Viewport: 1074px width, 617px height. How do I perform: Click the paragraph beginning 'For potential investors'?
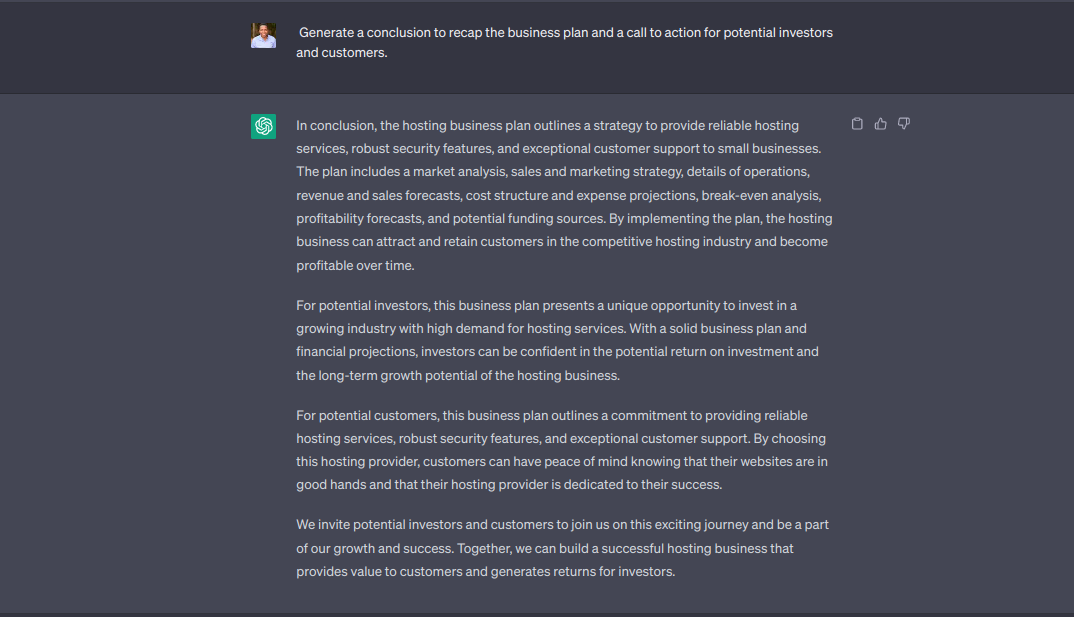[x=558, y=340]
